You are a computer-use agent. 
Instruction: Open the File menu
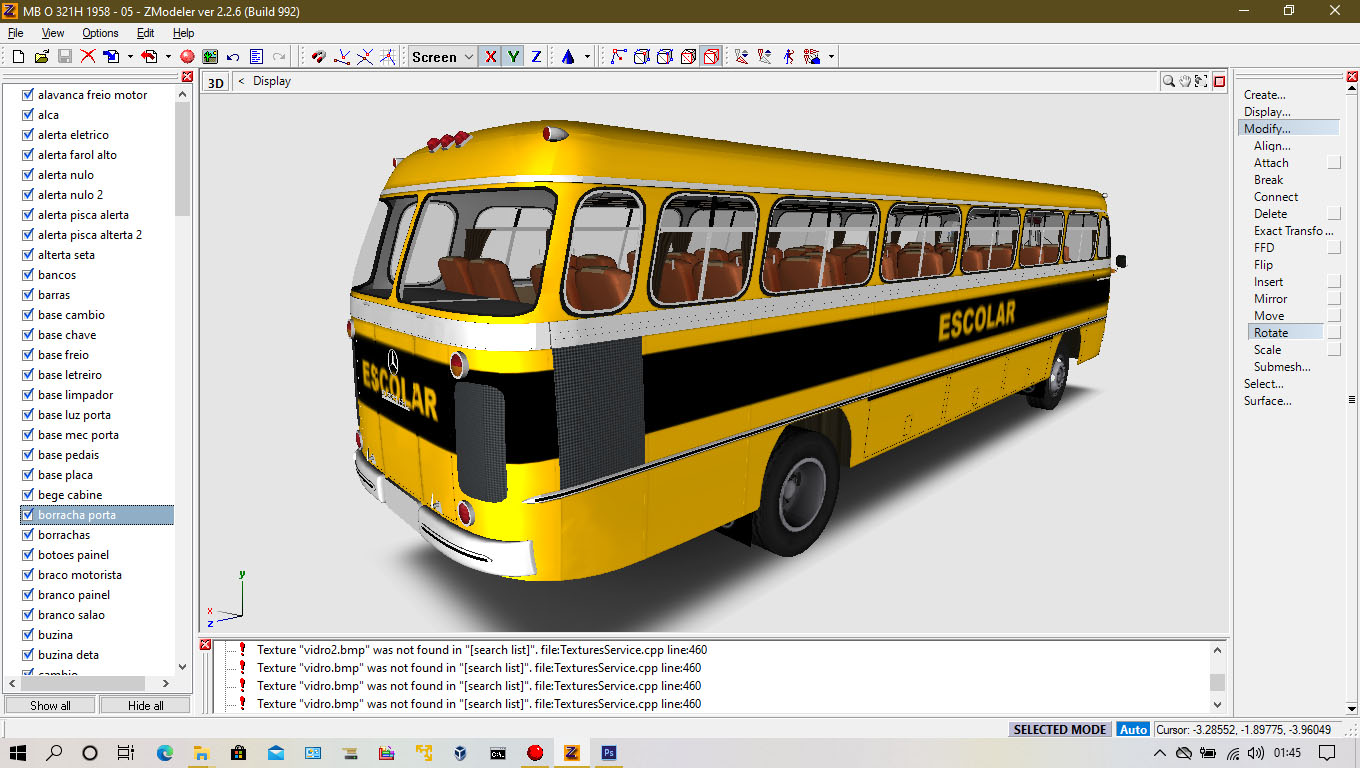[x=15, y=33]
